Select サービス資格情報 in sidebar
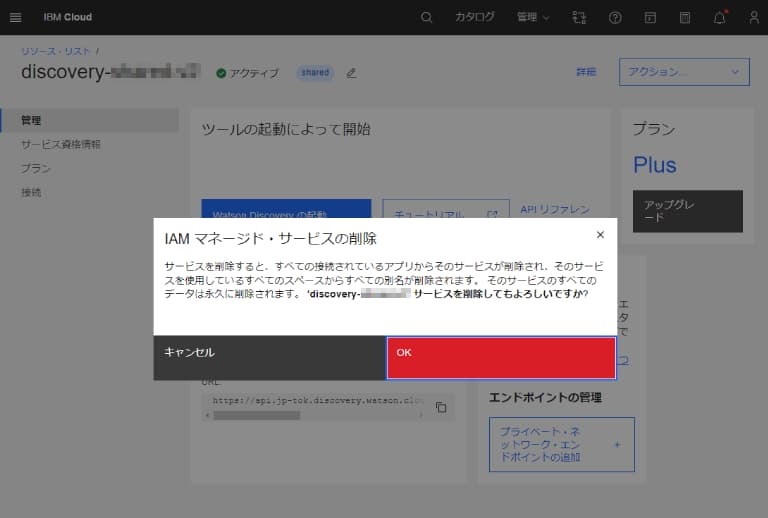 click(x=61, y=144)
